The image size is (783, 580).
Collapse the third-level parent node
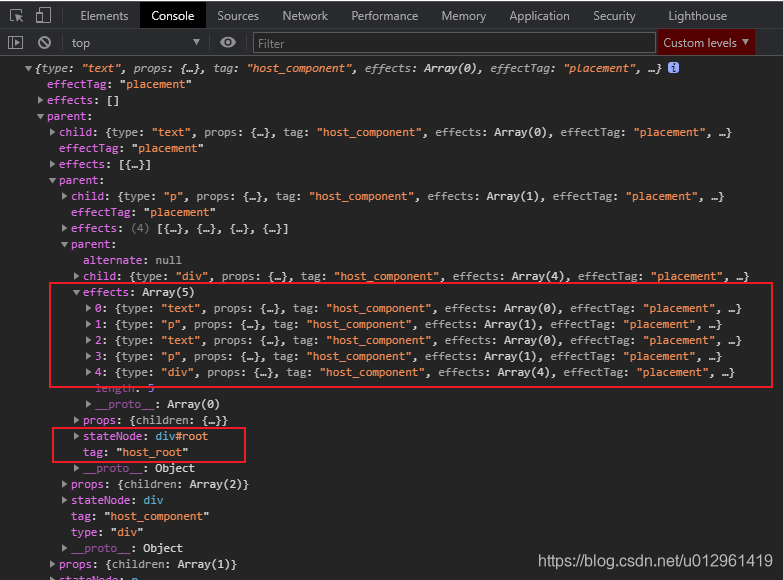click(x=64, y=244)
